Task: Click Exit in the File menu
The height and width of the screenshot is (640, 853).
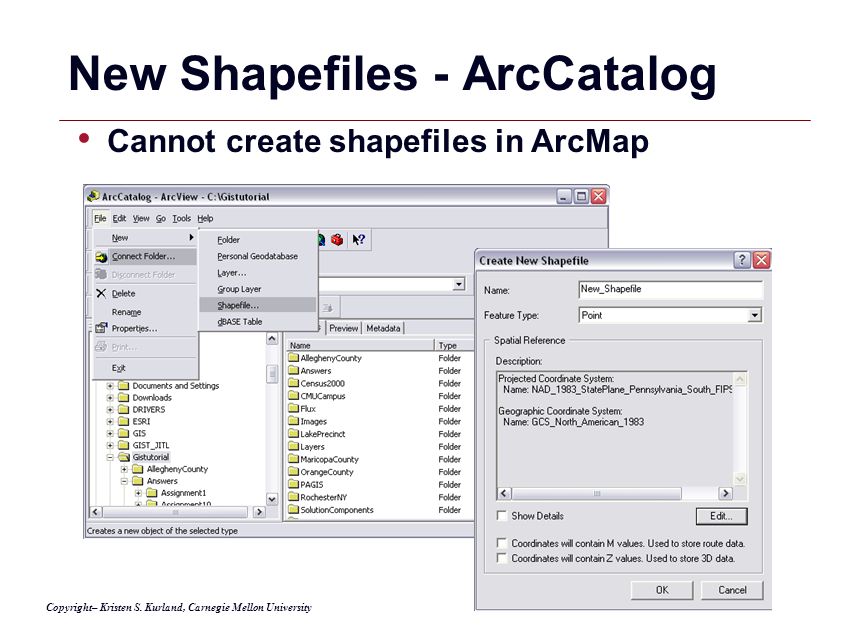Action: click(x=145, y=368)
